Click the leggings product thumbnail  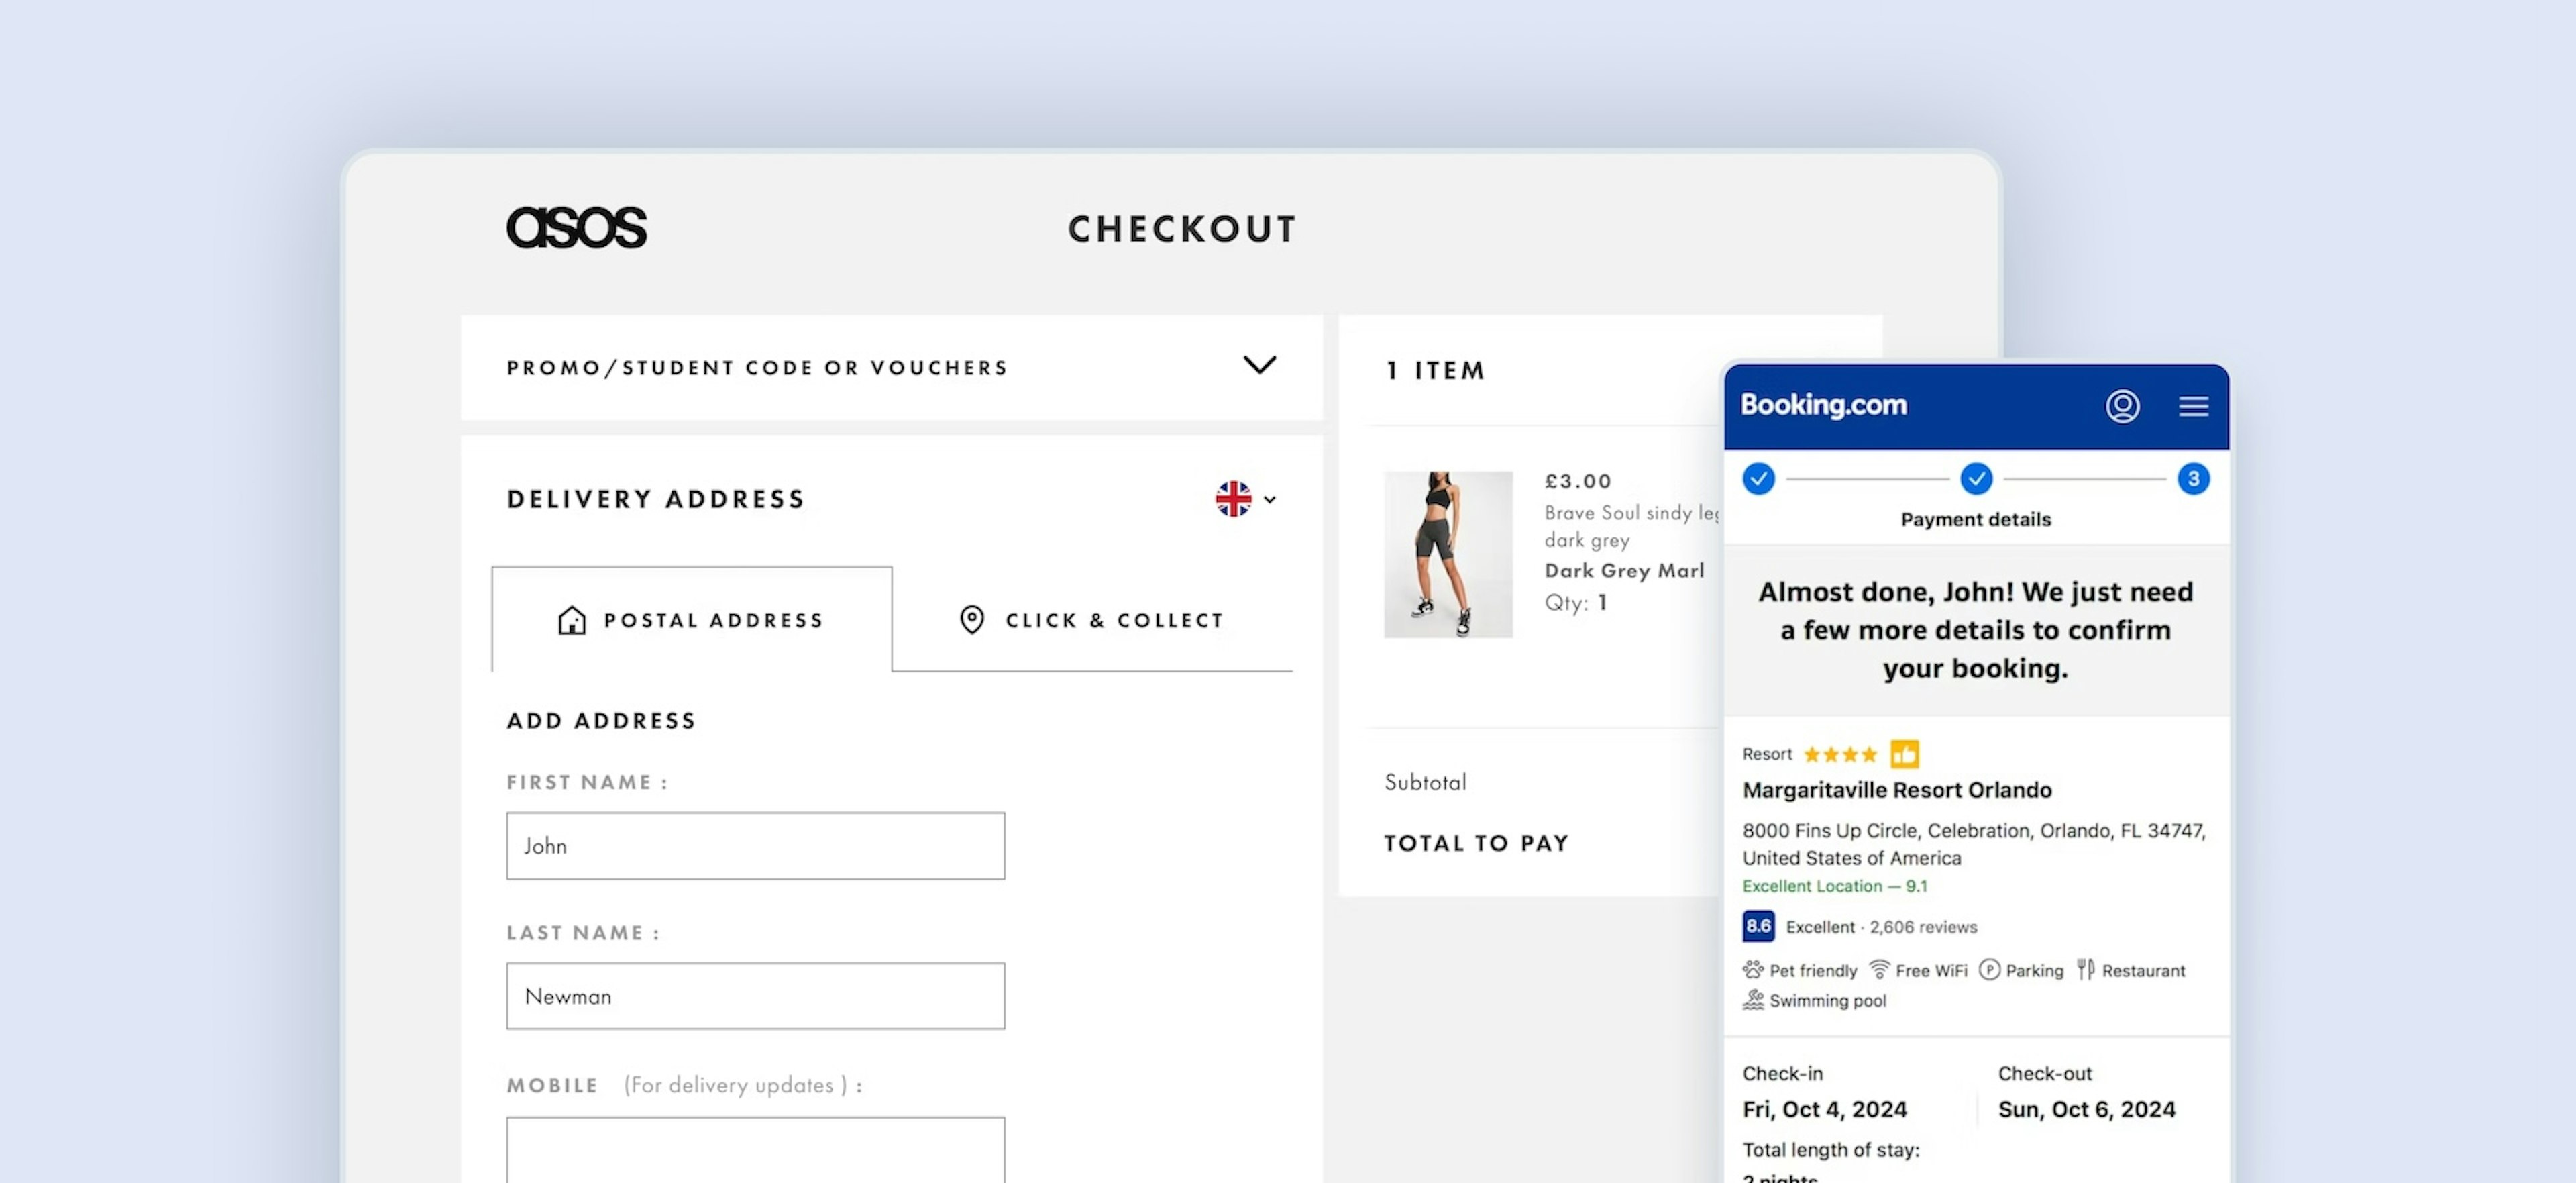1447,554
